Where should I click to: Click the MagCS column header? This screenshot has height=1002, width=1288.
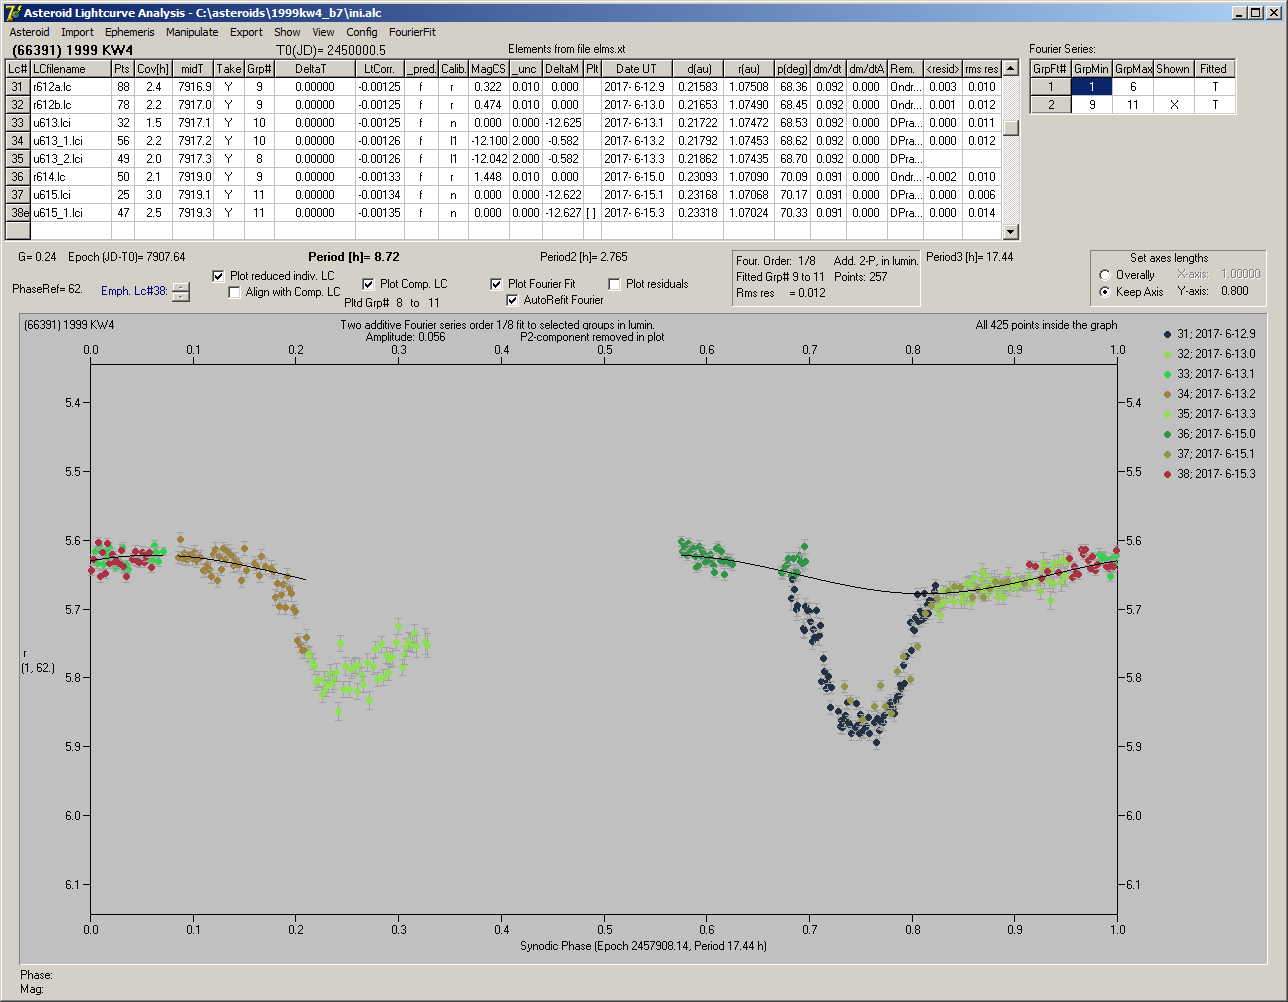point(488,69)
